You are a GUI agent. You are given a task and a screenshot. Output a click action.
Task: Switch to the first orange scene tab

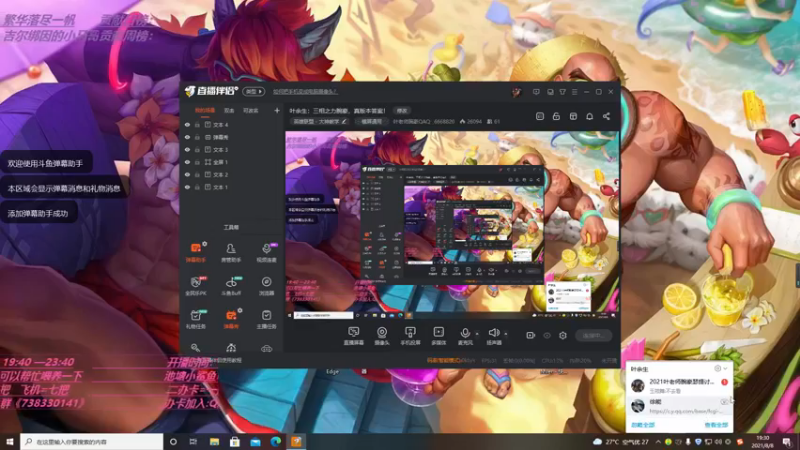[x=205, y=111]
